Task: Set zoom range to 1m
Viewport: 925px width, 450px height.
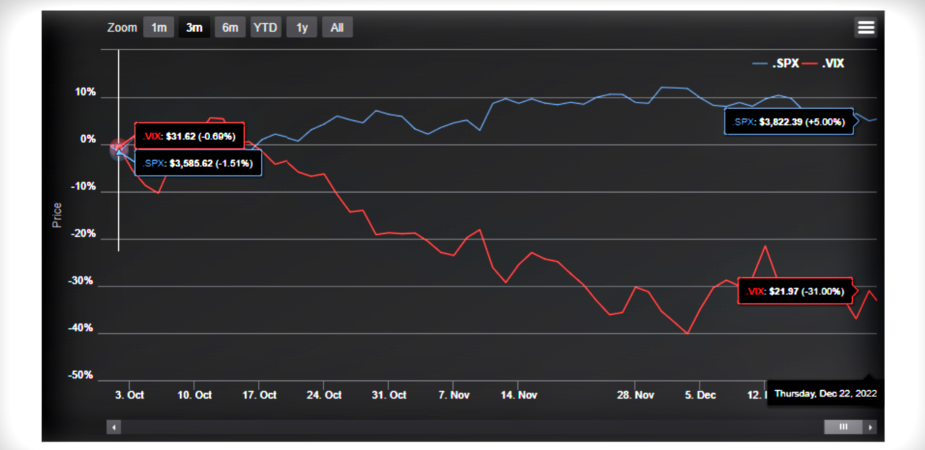Action: pos(159,27)
